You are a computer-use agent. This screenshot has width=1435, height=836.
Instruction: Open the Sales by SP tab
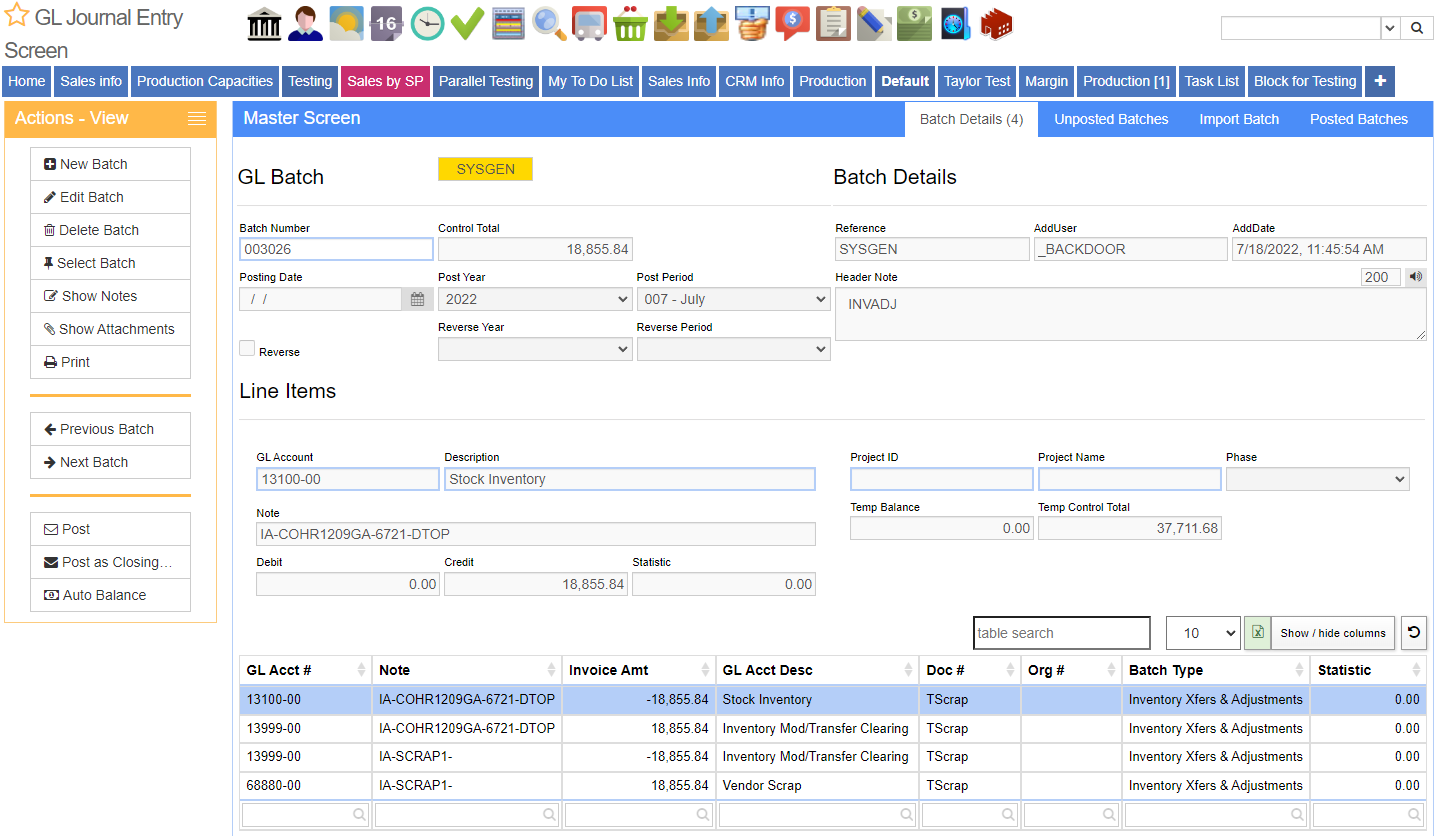(385, 82)
